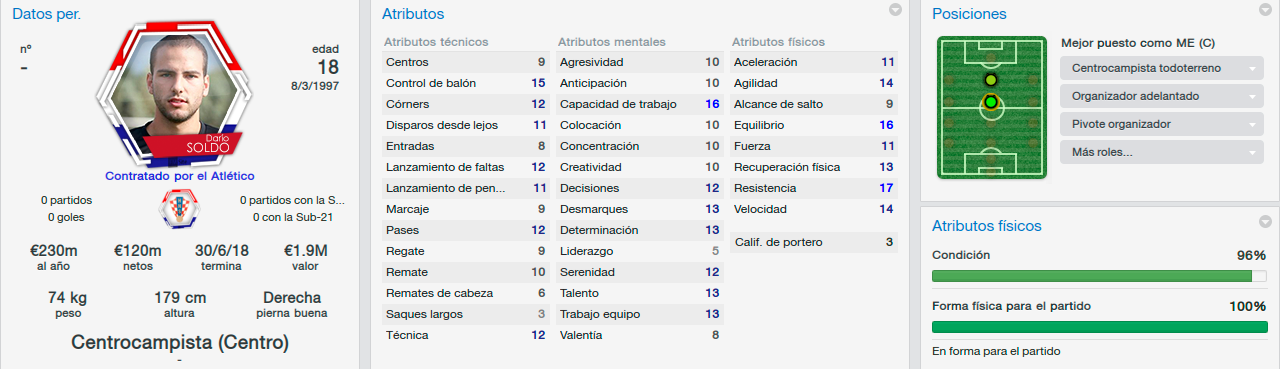Screen dimensions: 1280x369
Task: Expand the Pivote organizador role dropdown
Action: pyautogui.click(x=1160, y=125)
